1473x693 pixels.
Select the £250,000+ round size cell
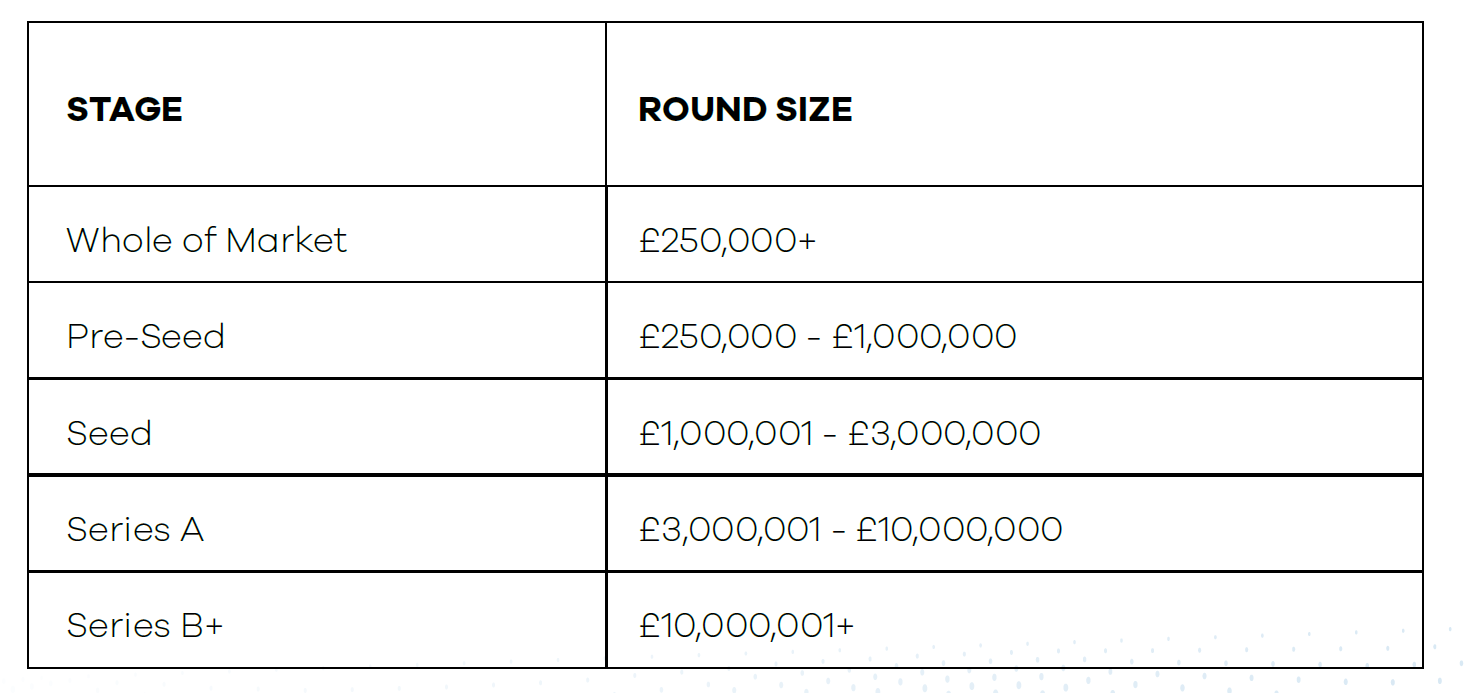[x=1014, y=234]
